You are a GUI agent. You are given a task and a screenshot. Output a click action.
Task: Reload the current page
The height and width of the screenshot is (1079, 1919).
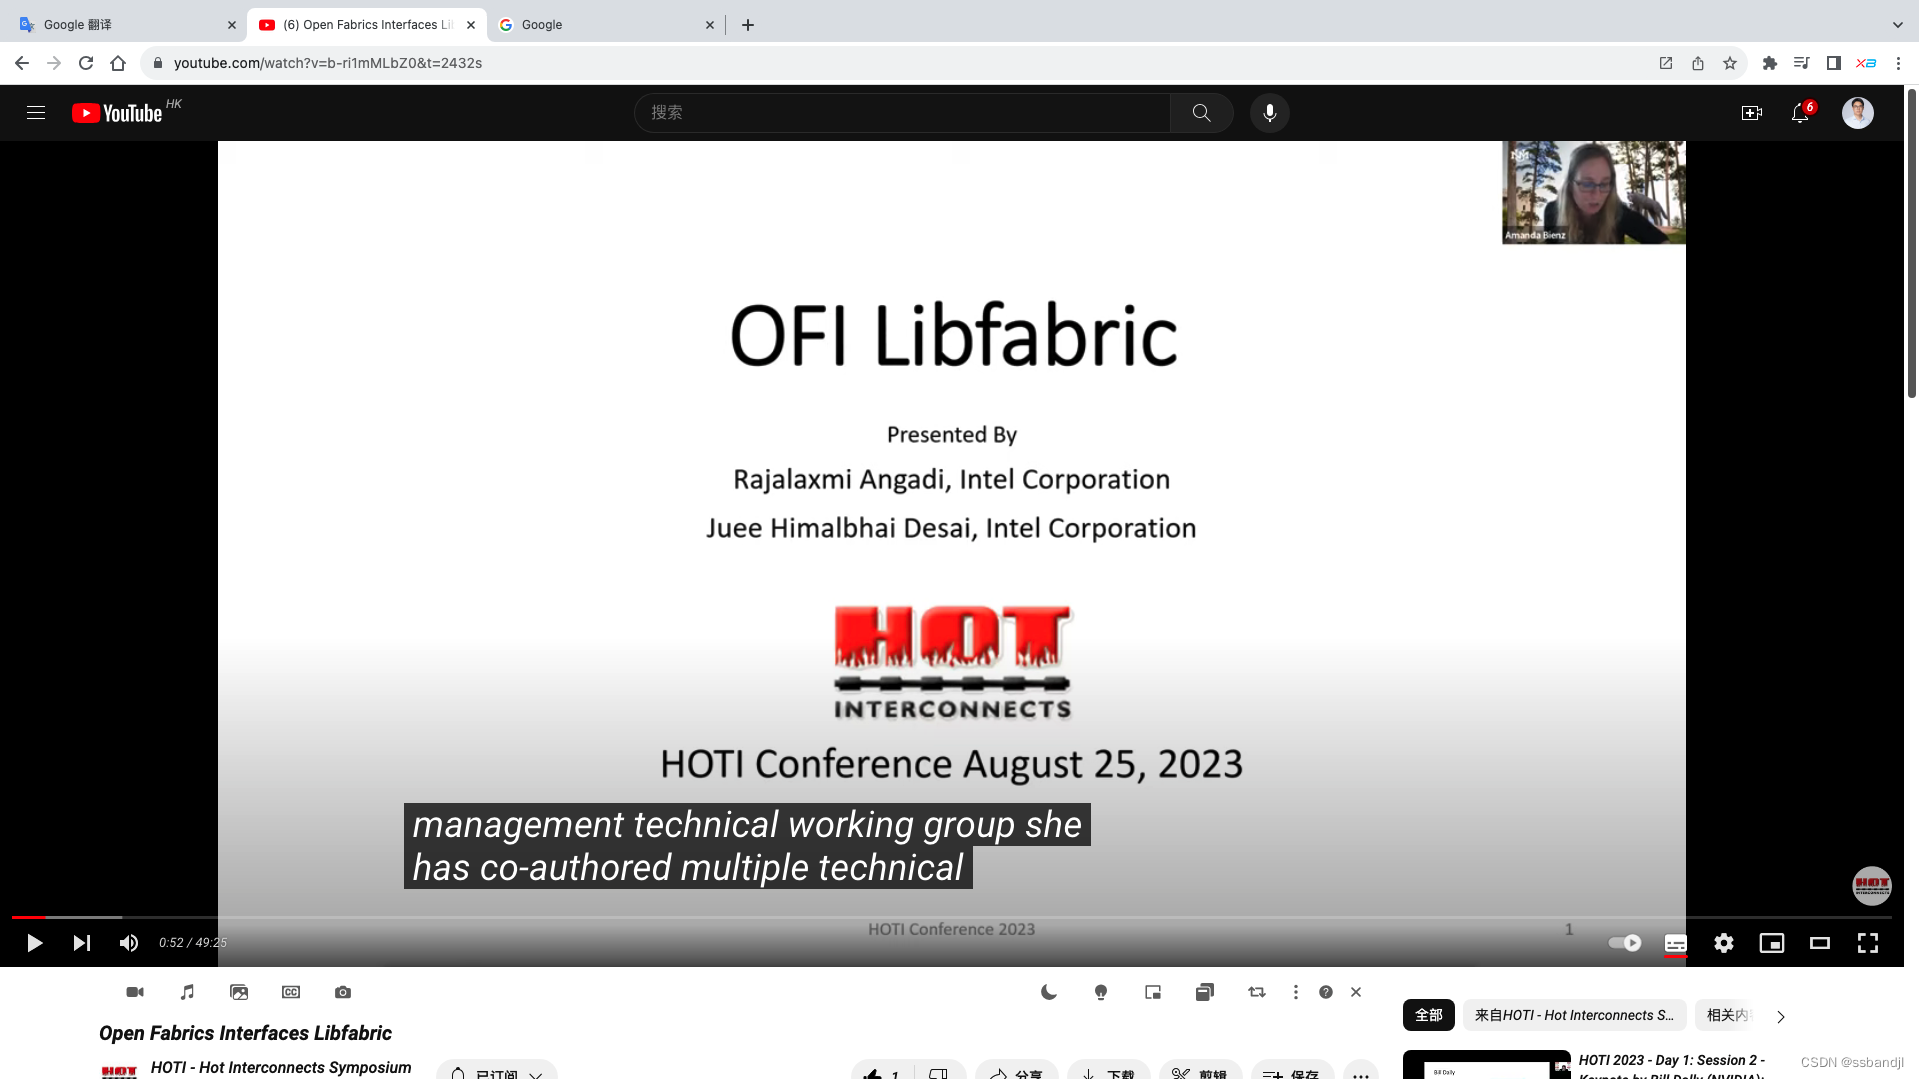click(x=86, y=63)
